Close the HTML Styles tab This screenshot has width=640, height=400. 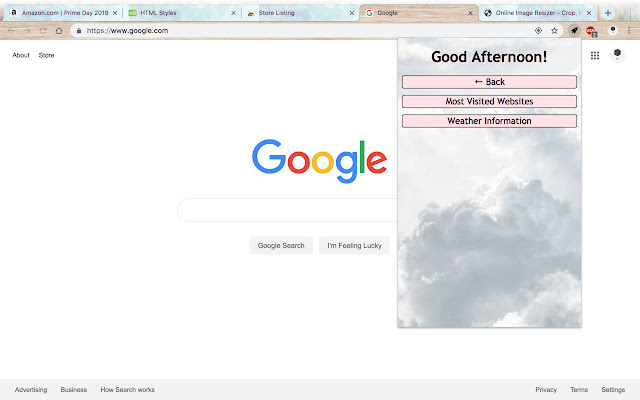tap(233, 13)
